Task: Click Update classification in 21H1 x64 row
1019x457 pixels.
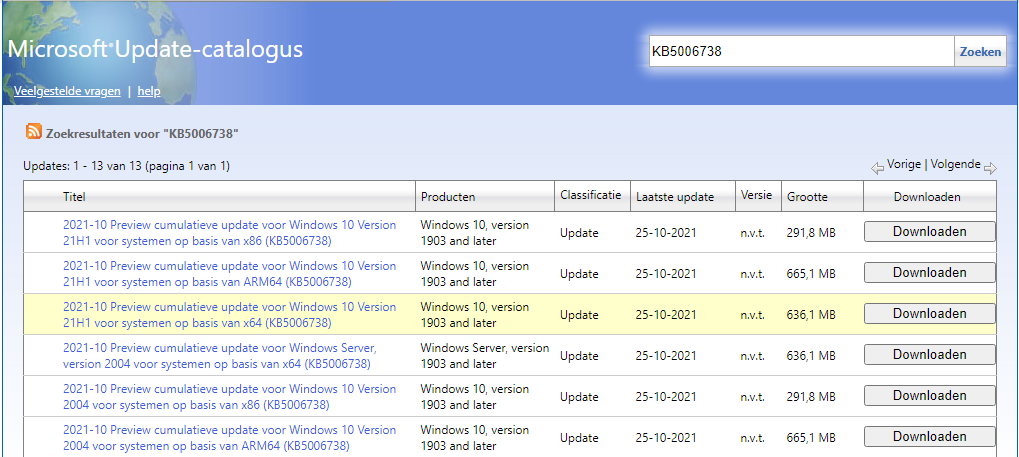Action: pyautogui.click(x=579, y=315)
